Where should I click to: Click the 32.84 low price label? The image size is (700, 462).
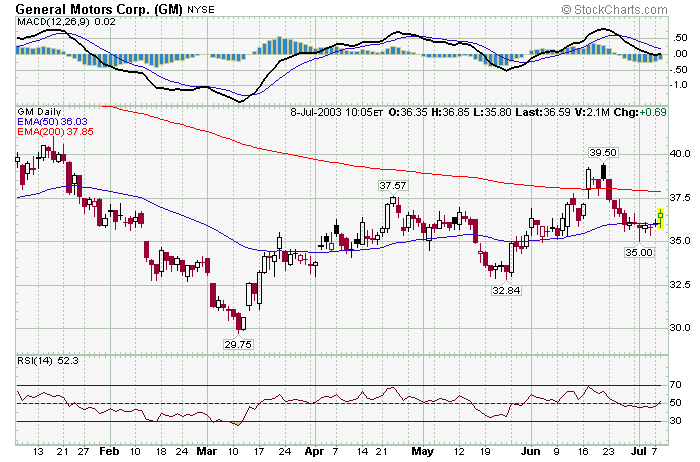click(506, 290)
